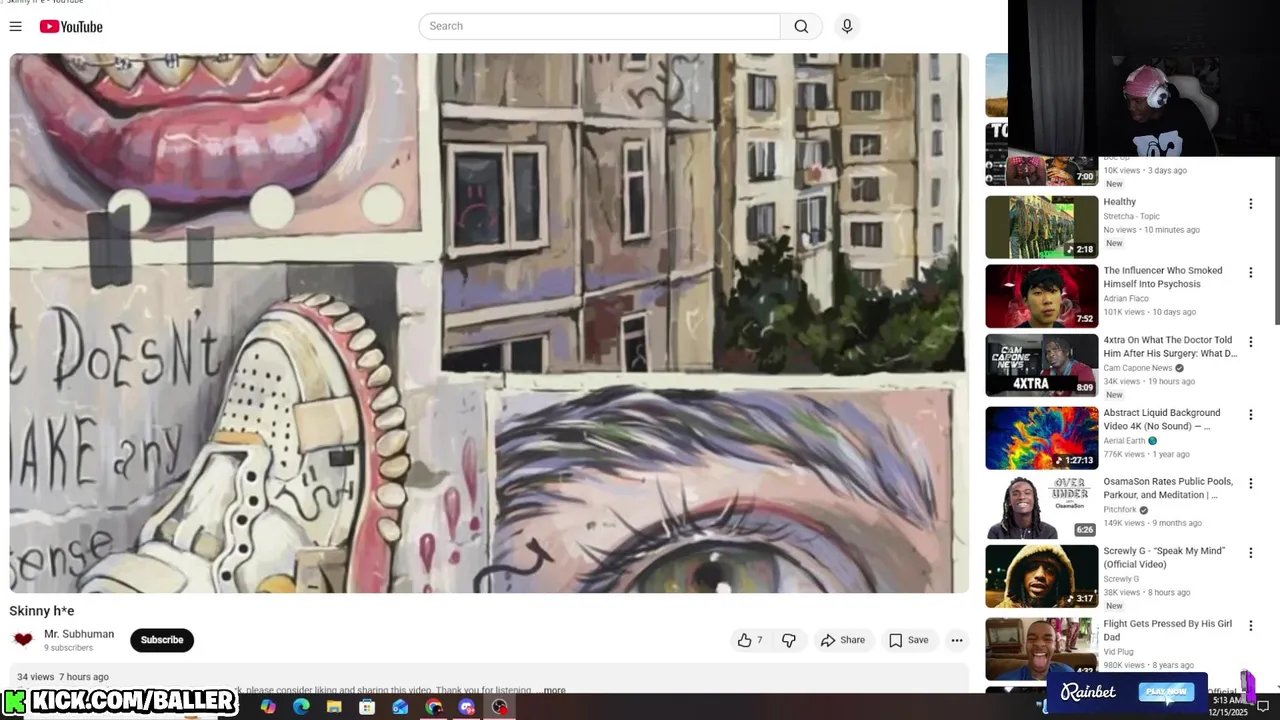The width and height of the screenshot is (1280, 720).
Task: Open the "Healthy" video title
Action: click(1119, 202)
